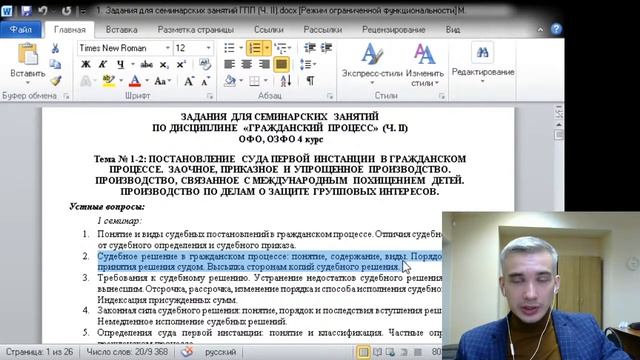Open the numbered list style dropdown arrow
The image size is (640, 360).
pyautogui.click(x=267, y=48)
